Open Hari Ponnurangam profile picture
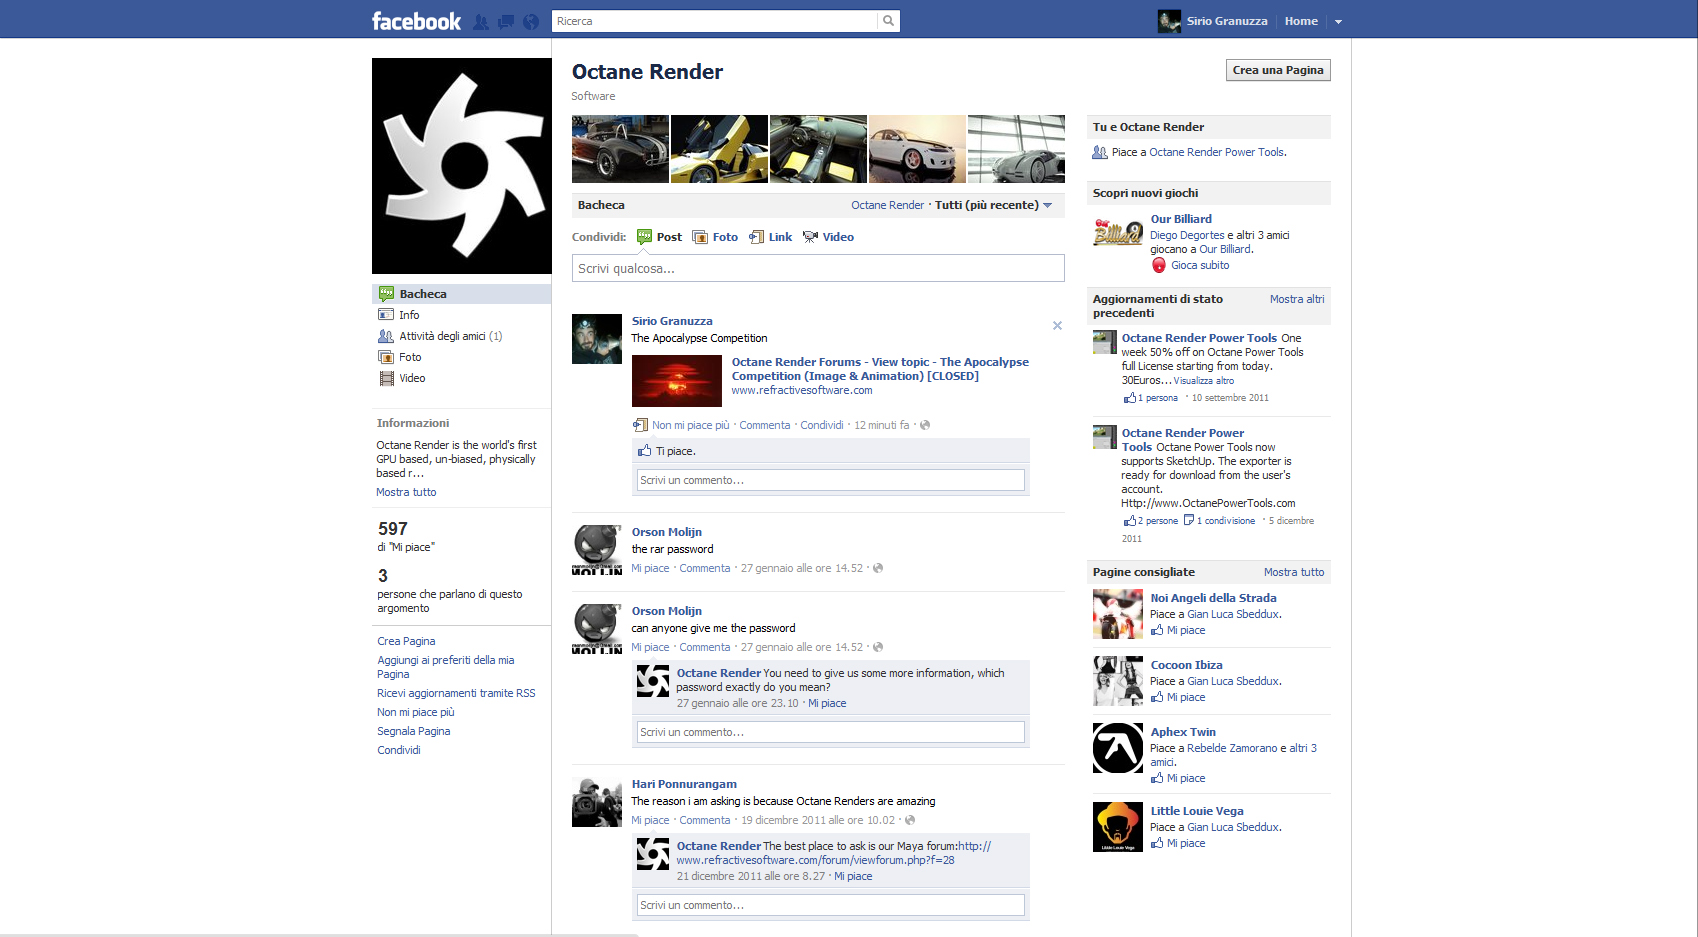Viewport: 1698px width, 937px height. [x=597, y=802]
